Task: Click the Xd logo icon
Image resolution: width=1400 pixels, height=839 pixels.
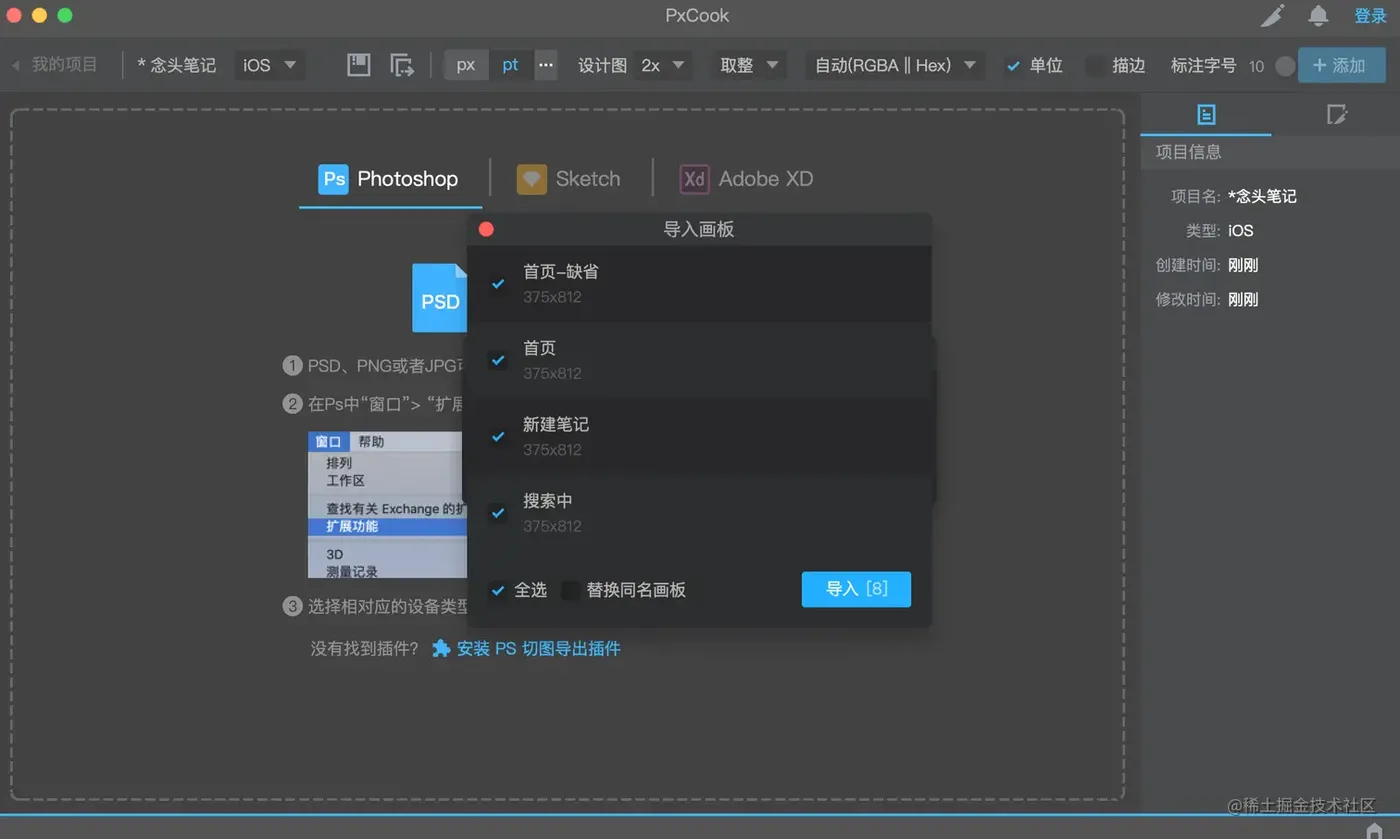Action: tap(694, 179)
